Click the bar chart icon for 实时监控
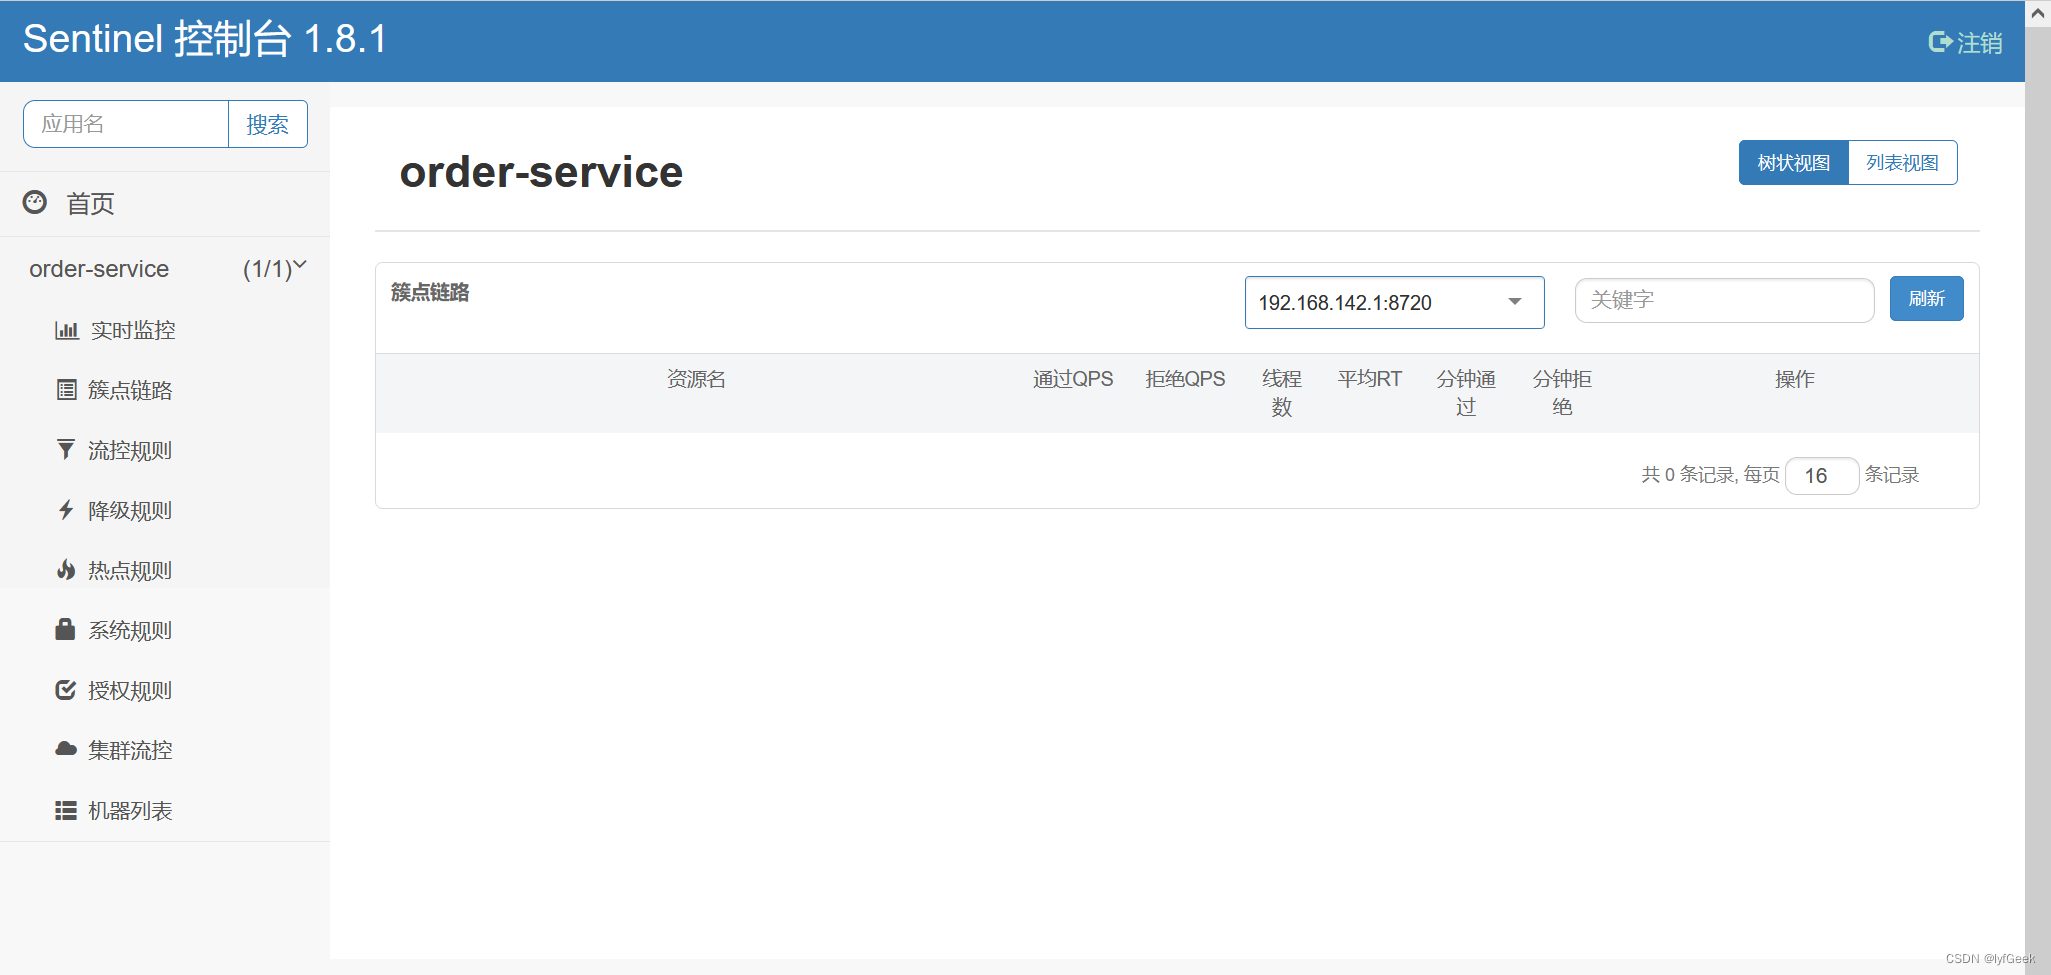The height and width of the screenshot is (975, 2051). (x=67, y=330)
